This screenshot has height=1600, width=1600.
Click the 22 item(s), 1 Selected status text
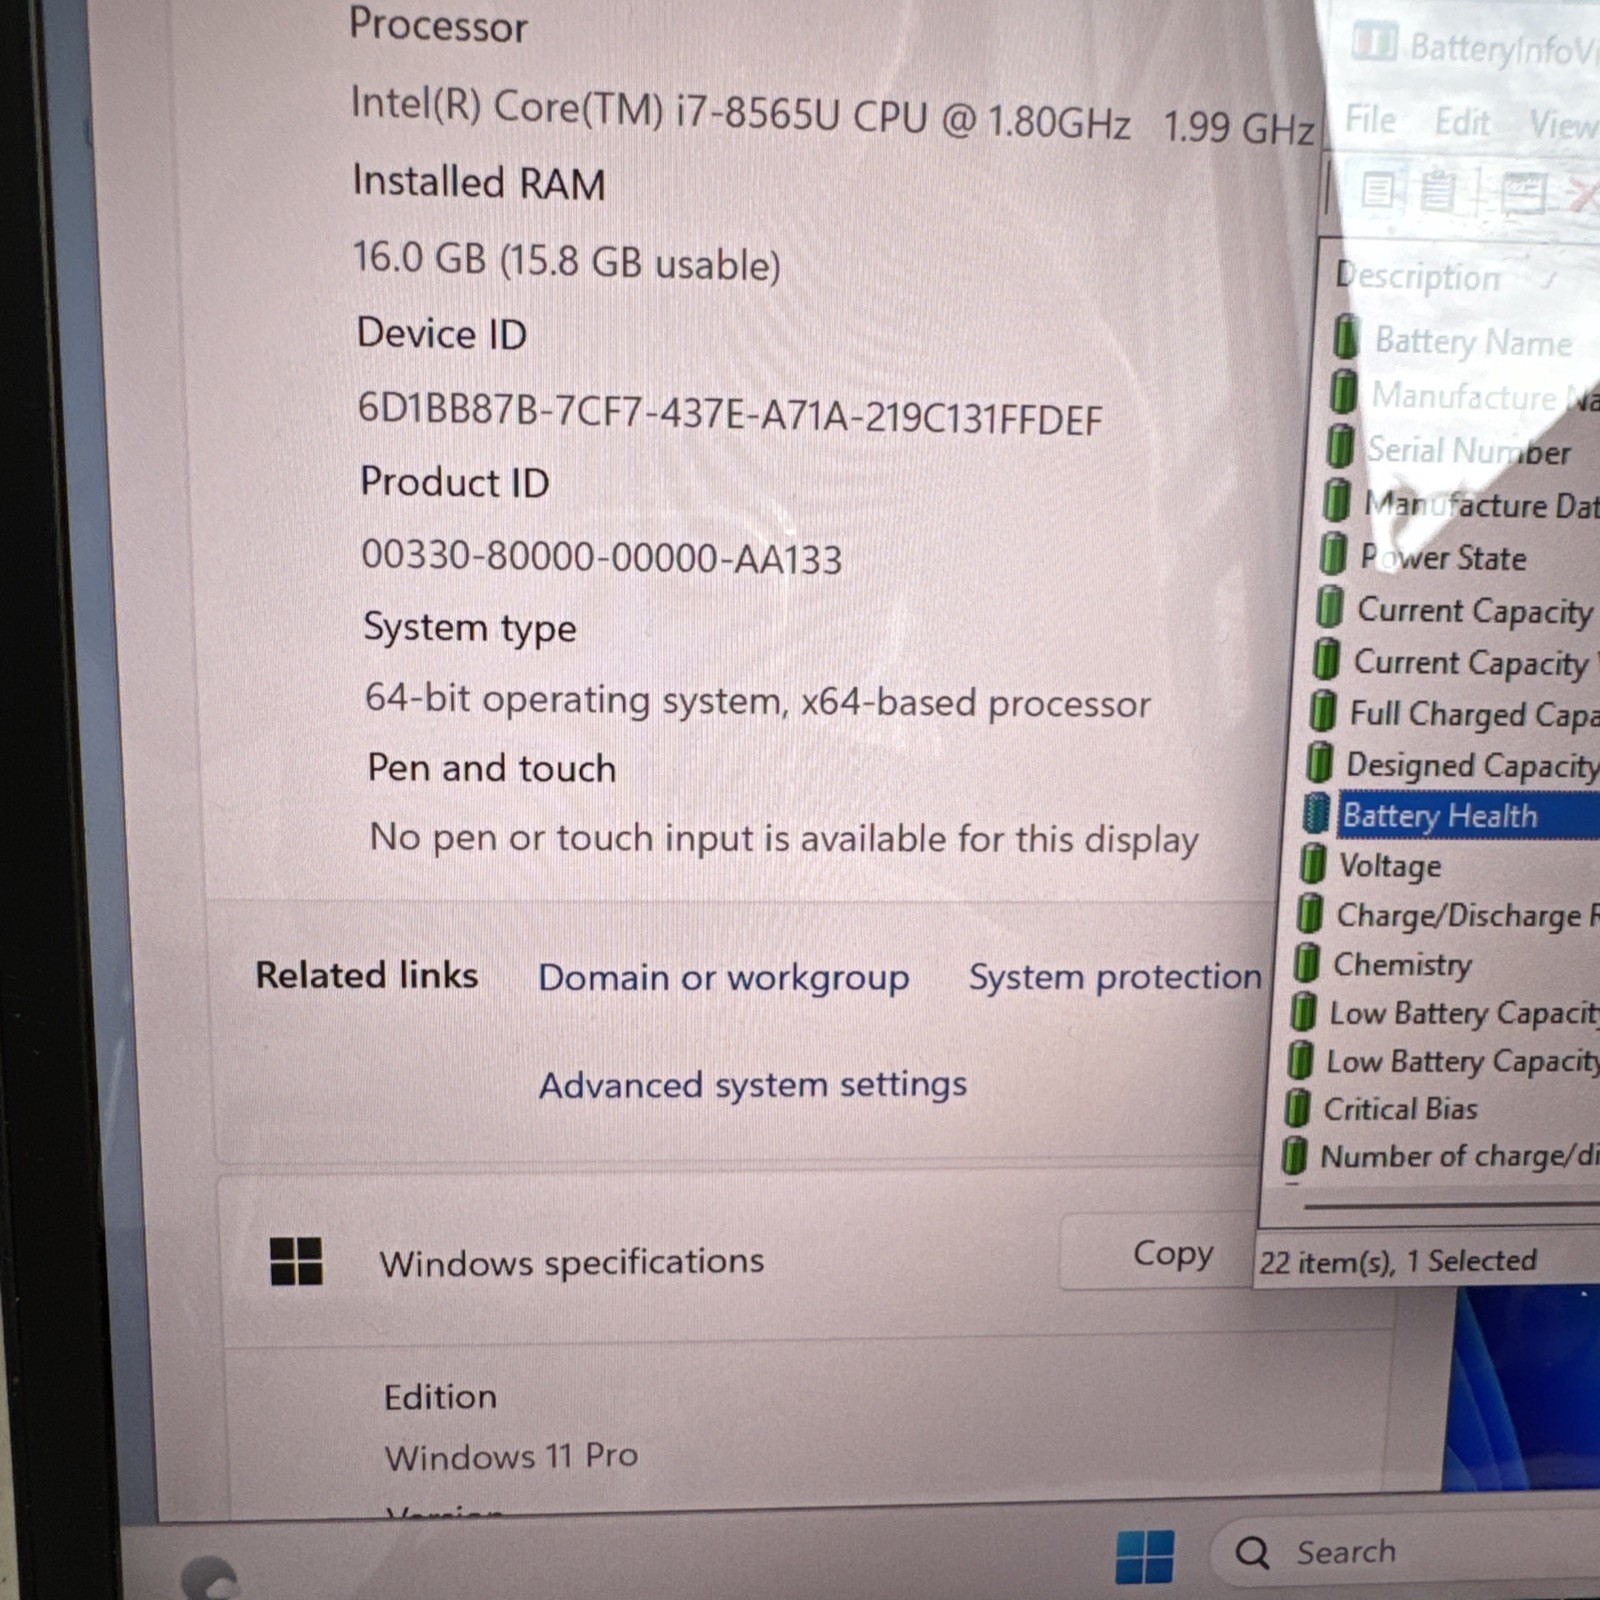click(x=1397, y=1262)
